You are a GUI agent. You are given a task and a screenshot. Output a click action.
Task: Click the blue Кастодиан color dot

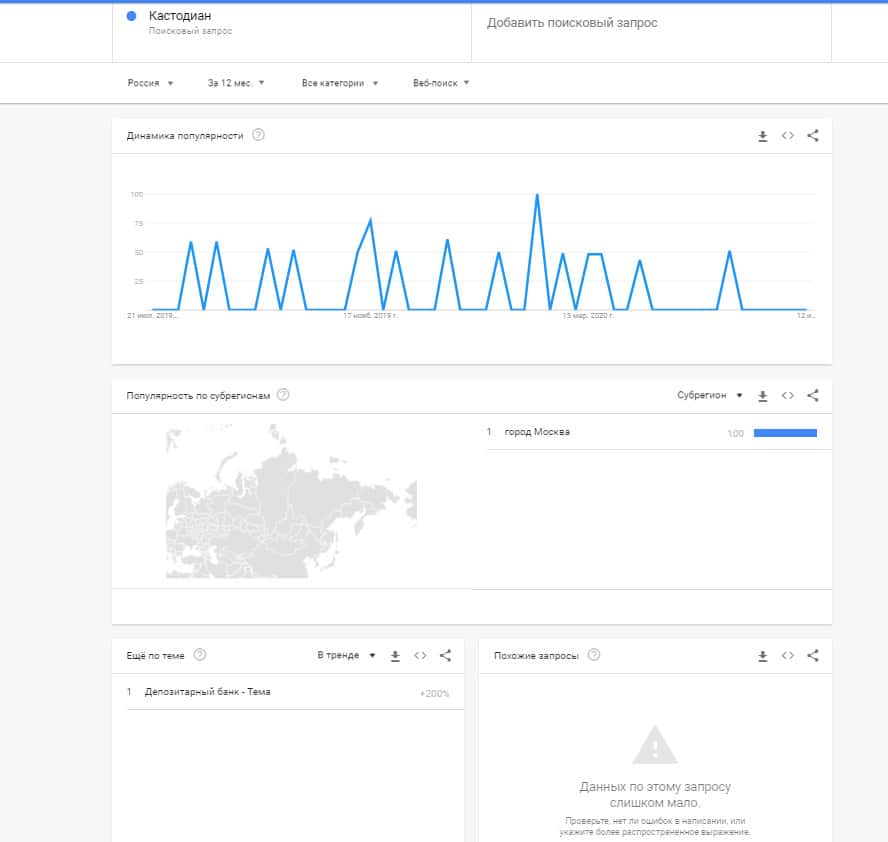[133, 17]
